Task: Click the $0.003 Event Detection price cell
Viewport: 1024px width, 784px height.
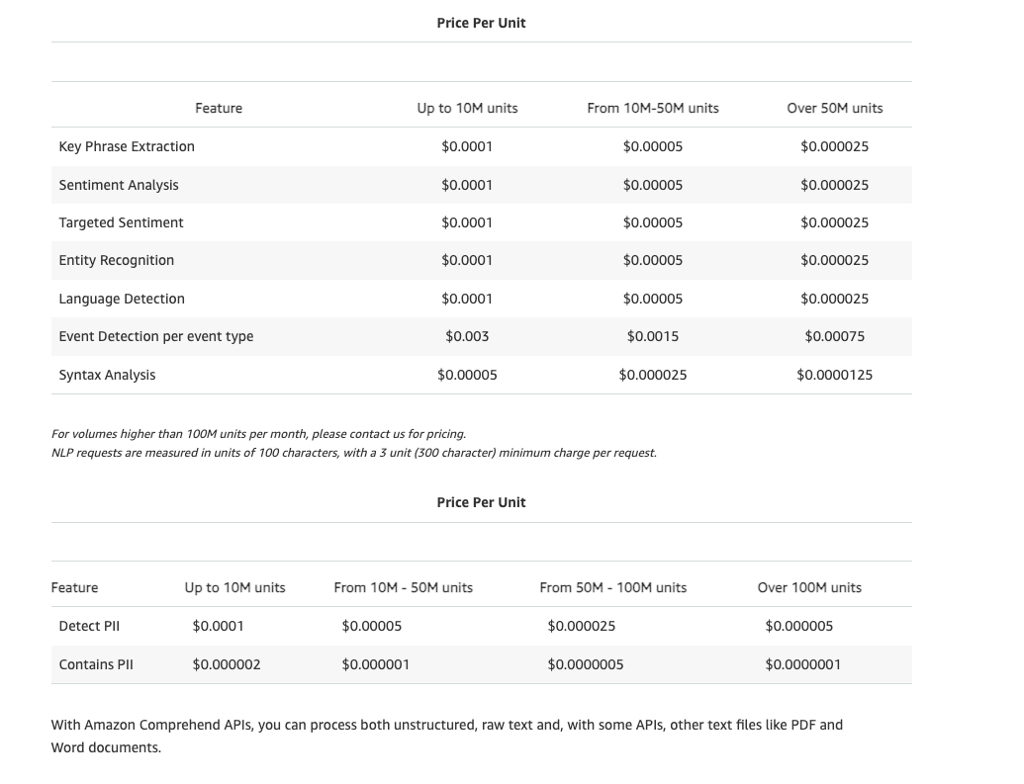Action: pos(467,336)
